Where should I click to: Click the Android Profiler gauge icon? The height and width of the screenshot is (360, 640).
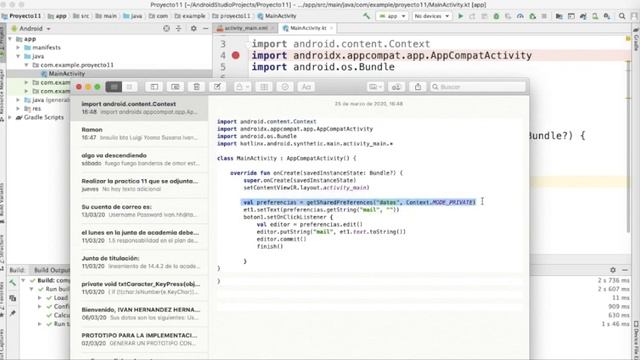coord(520,16)
